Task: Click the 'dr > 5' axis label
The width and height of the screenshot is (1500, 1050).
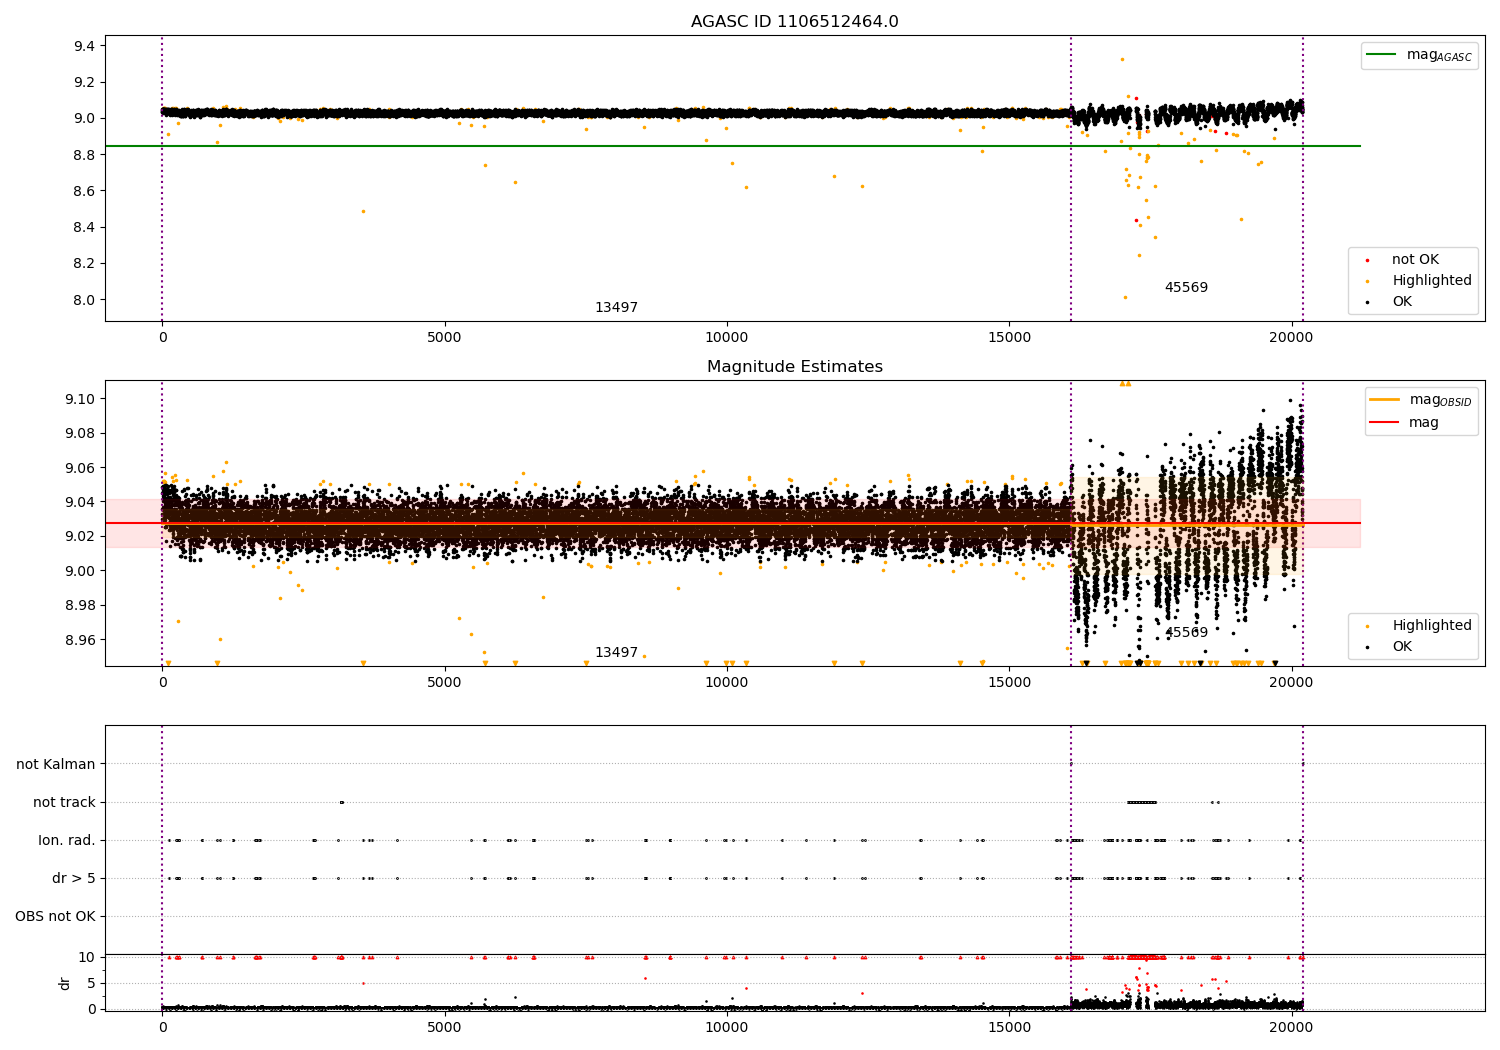Action: 74,879
